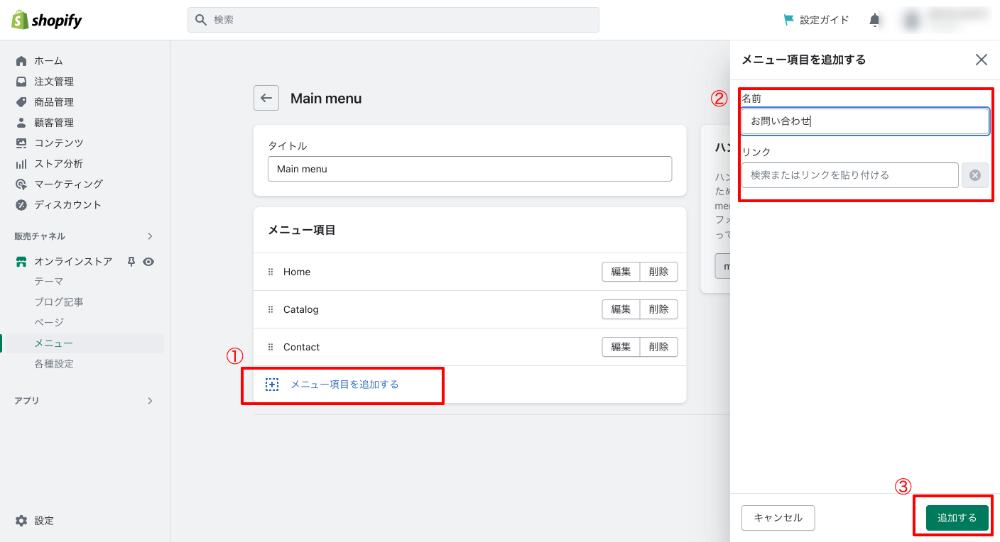Click the 注文管理 inbox icon
Screen dimensions: 1000x542
pos(21,82)
